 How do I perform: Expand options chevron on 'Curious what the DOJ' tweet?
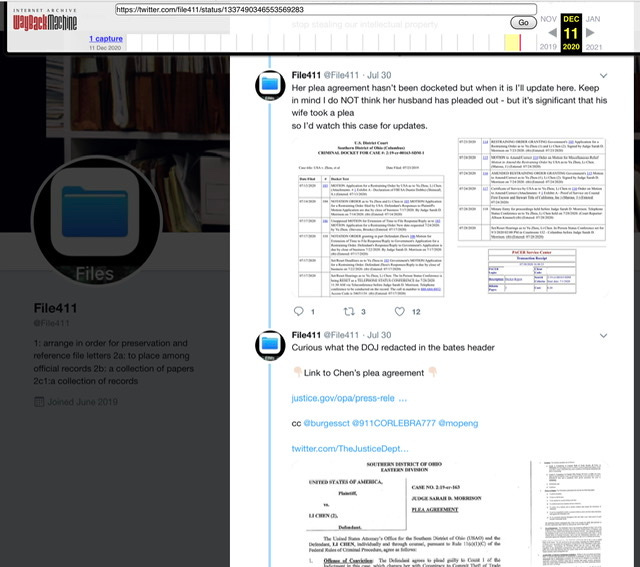pos(603,336)
